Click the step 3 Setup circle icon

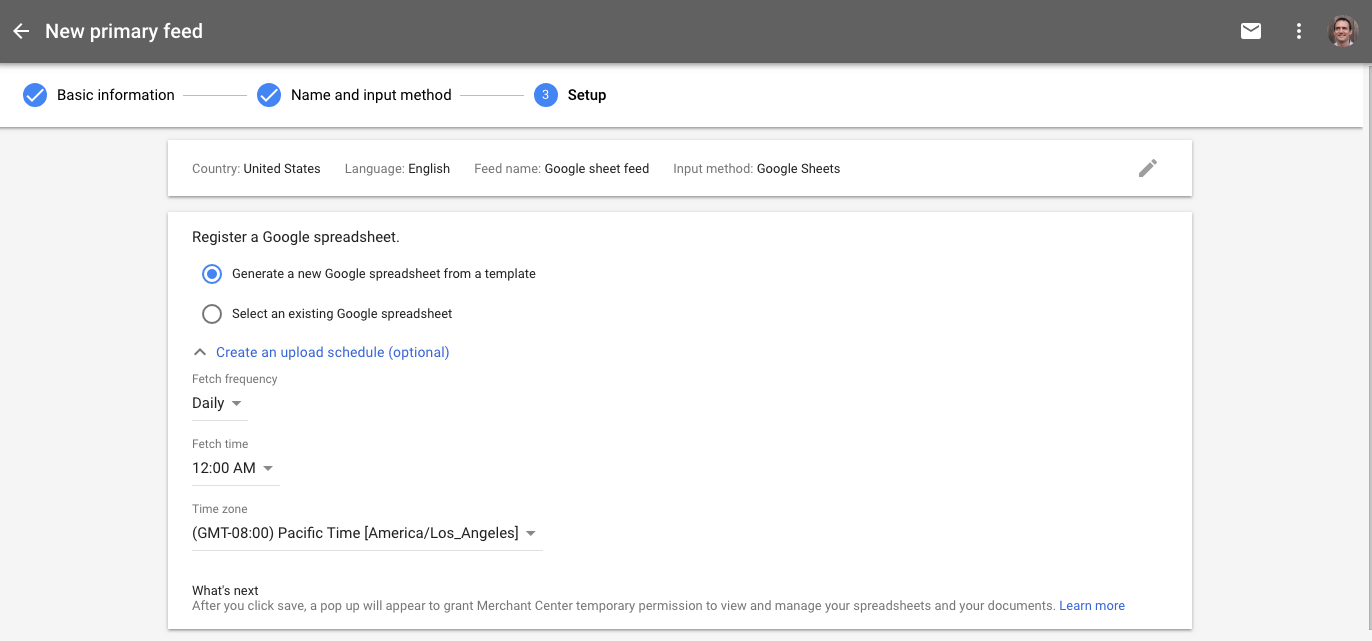tap(545, 95)
